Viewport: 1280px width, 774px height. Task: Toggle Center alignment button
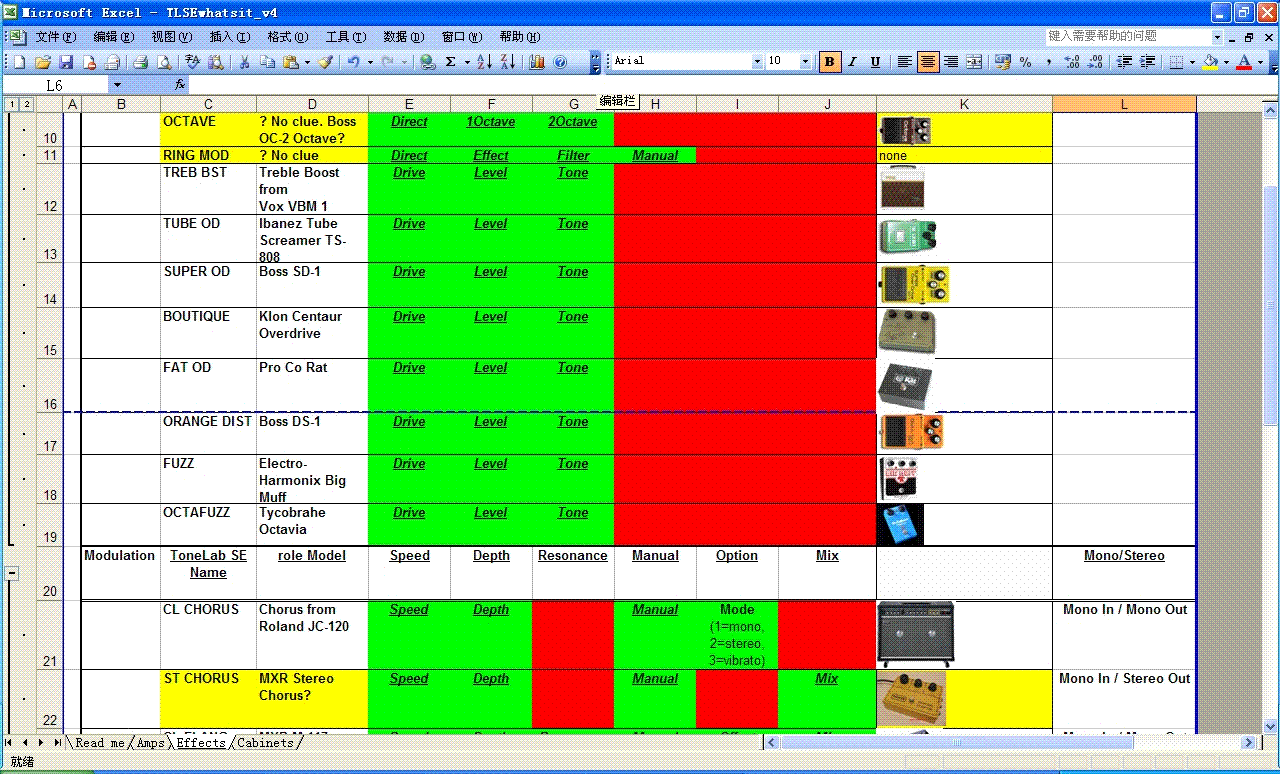click(928, 62)
